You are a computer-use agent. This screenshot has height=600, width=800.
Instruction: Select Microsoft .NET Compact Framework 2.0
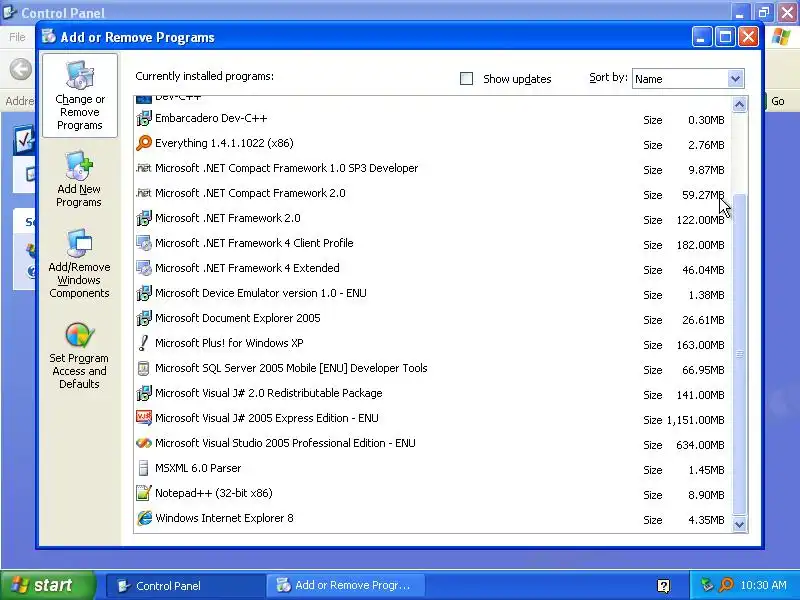click(x=433, y=194)
